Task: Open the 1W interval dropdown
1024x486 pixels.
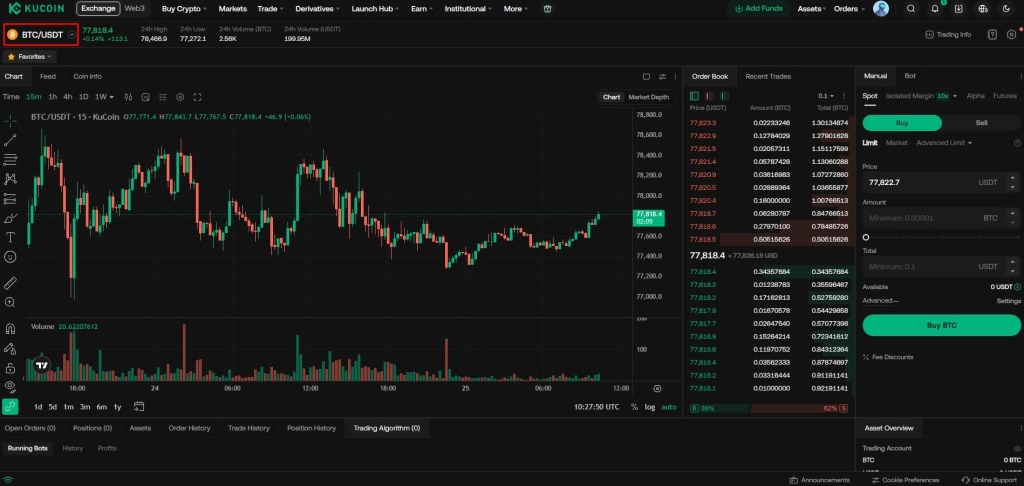Action: [104, 97]
